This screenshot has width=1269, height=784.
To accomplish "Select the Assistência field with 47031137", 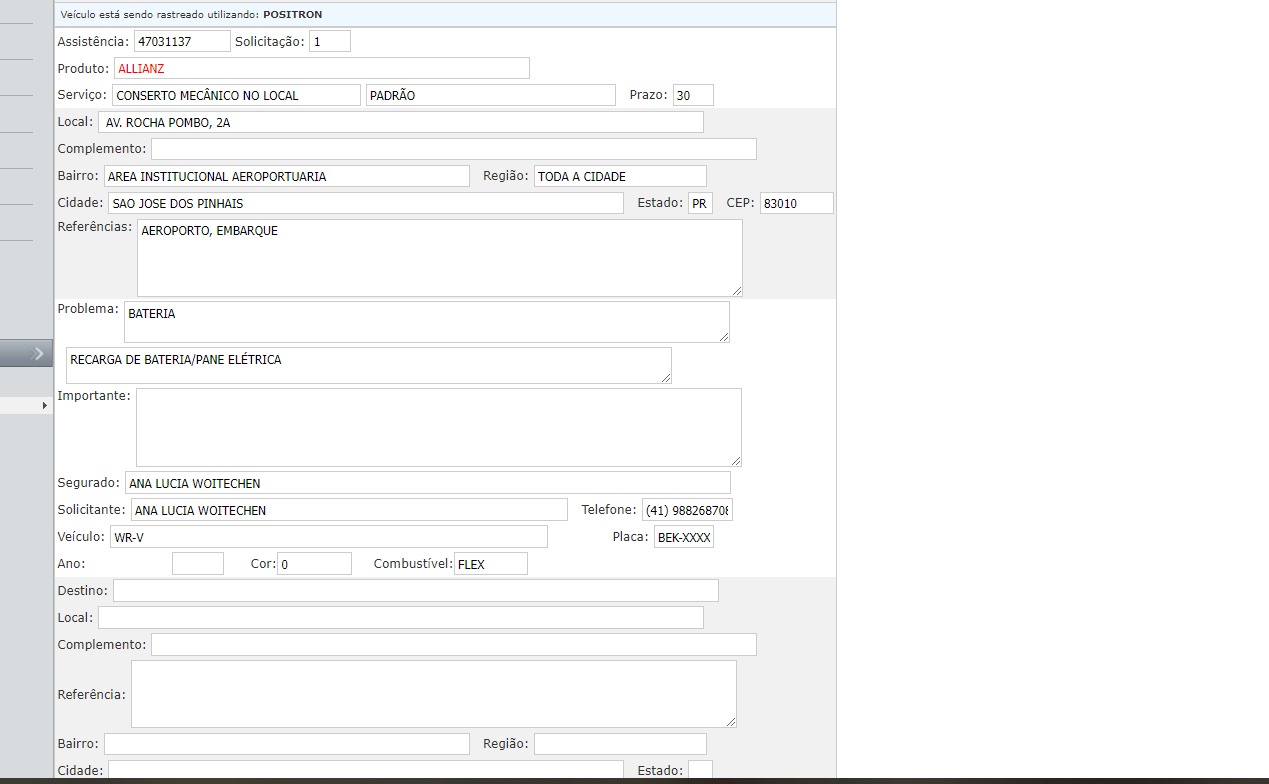I will point(182,41).
